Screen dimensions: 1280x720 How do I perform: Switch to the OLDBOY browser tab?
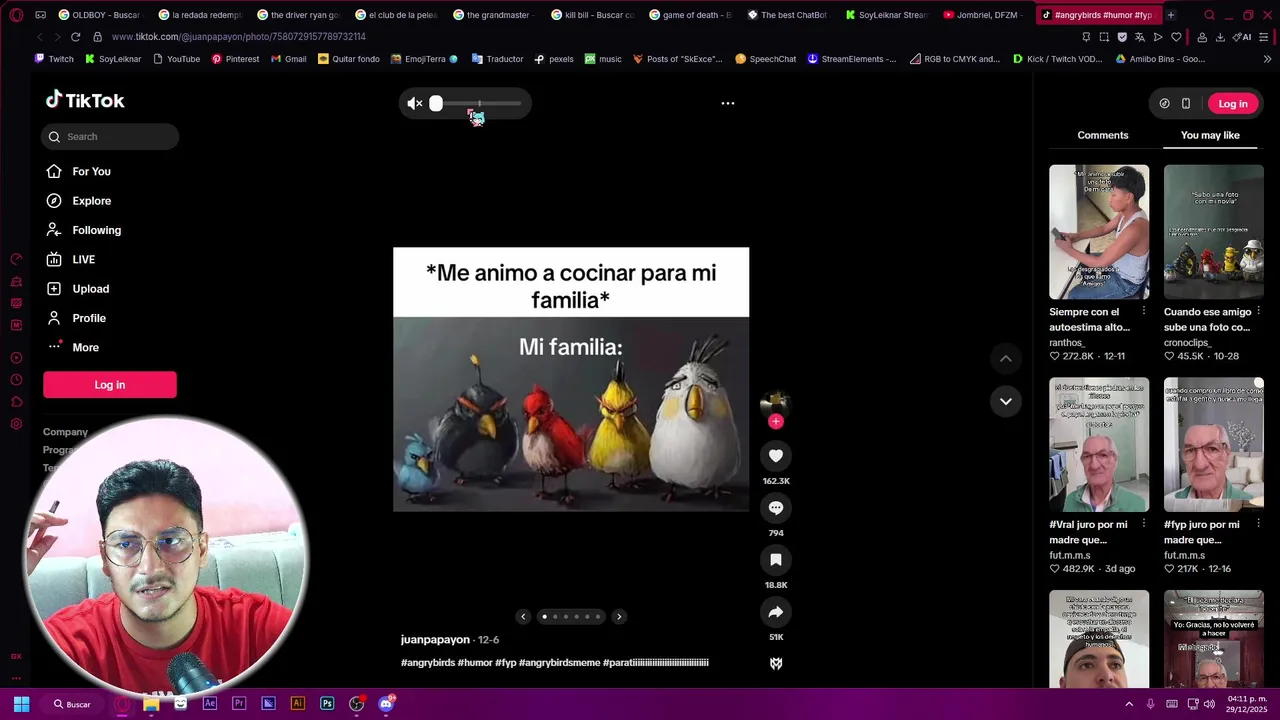click(x=100, y=15)
